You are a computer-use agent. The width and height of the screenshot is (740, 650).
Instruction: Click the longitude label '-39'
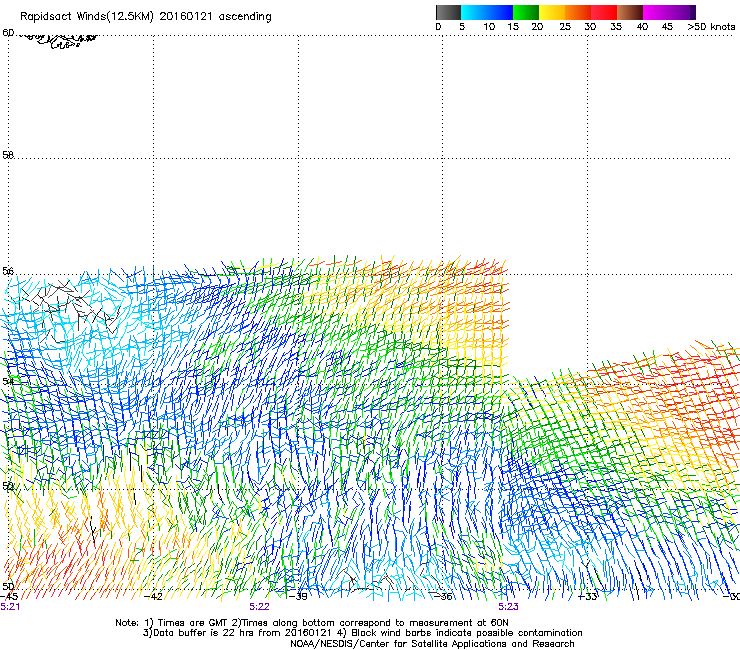298,596
